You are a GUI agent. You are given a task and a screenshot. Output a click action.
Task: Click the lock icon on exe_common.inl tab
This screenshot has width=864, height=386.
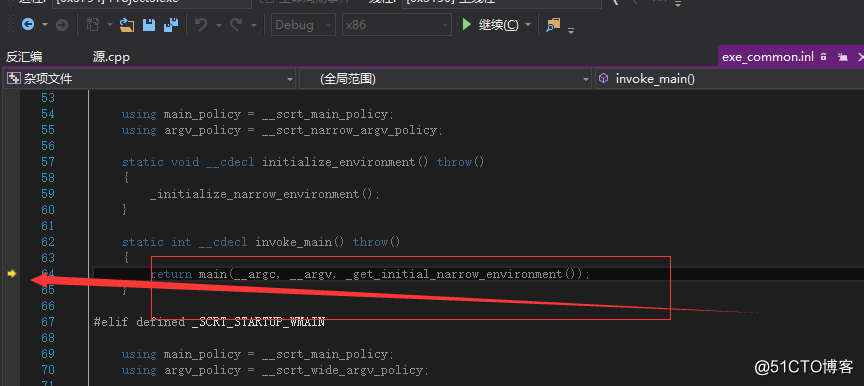pos(823,57)
